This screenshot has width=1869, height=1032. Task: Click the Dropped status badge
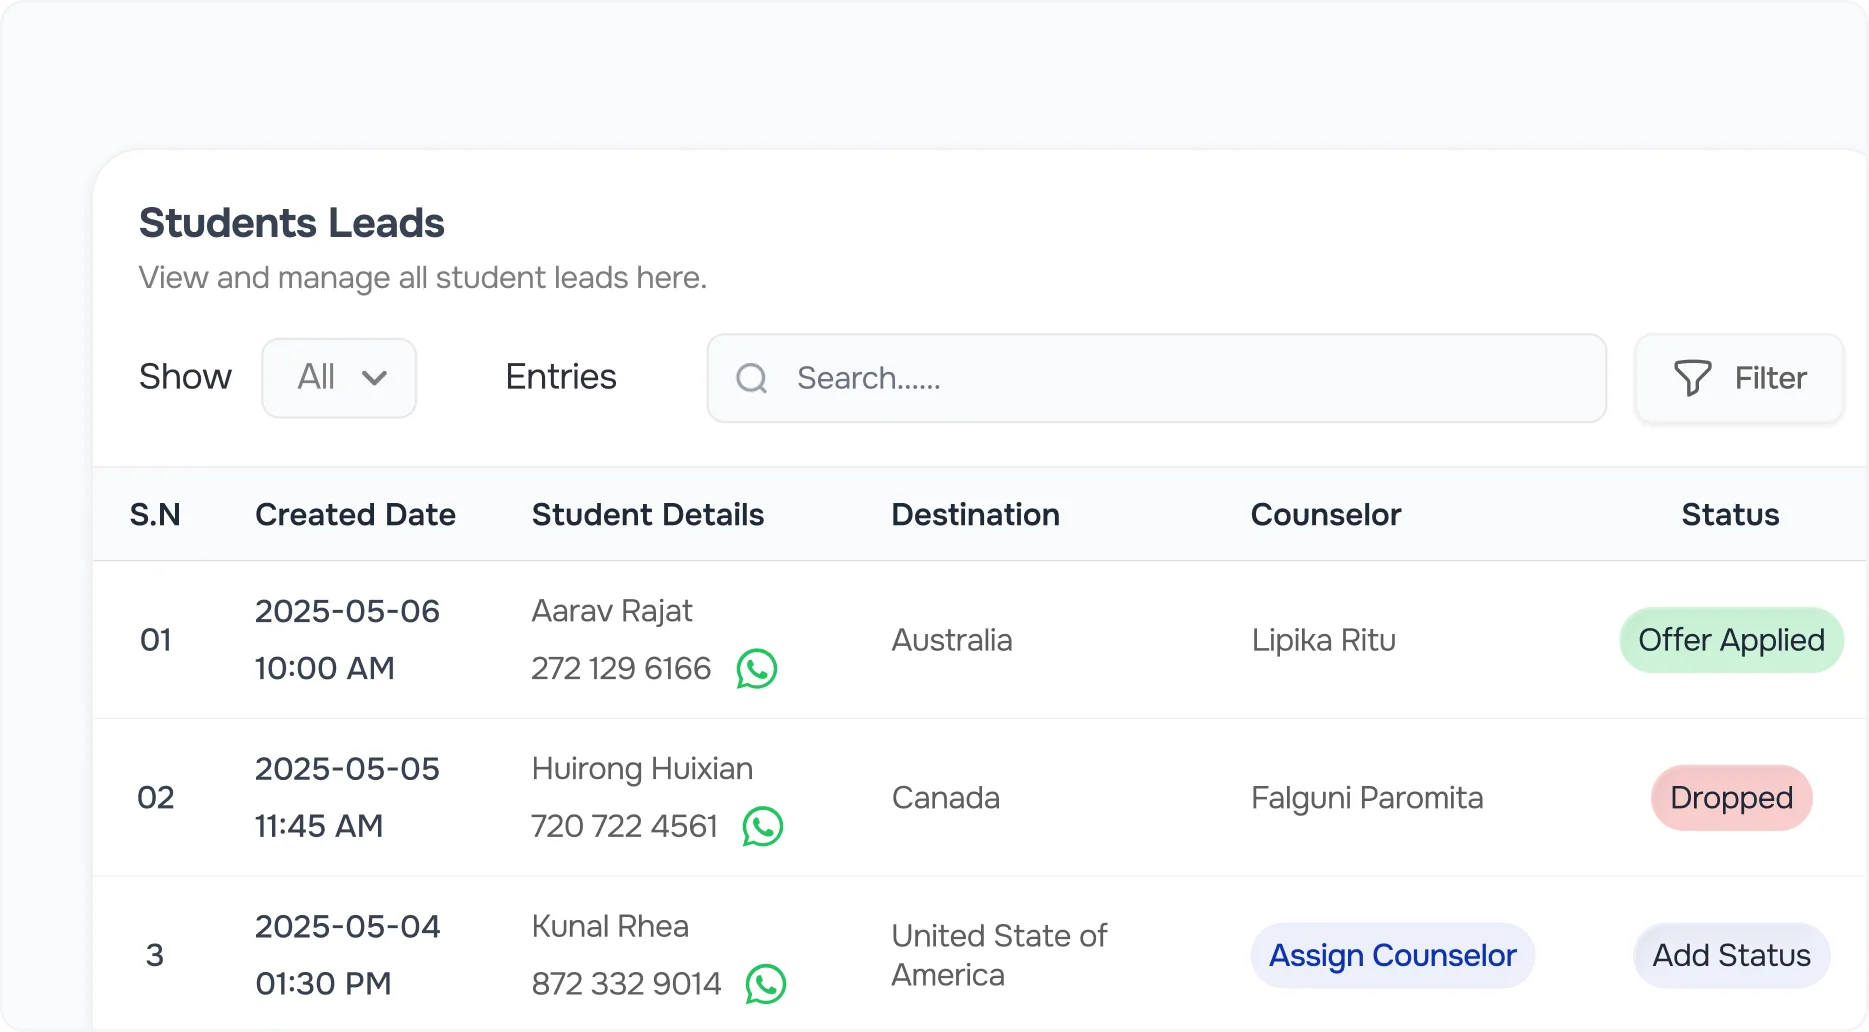pos(1731,798)
